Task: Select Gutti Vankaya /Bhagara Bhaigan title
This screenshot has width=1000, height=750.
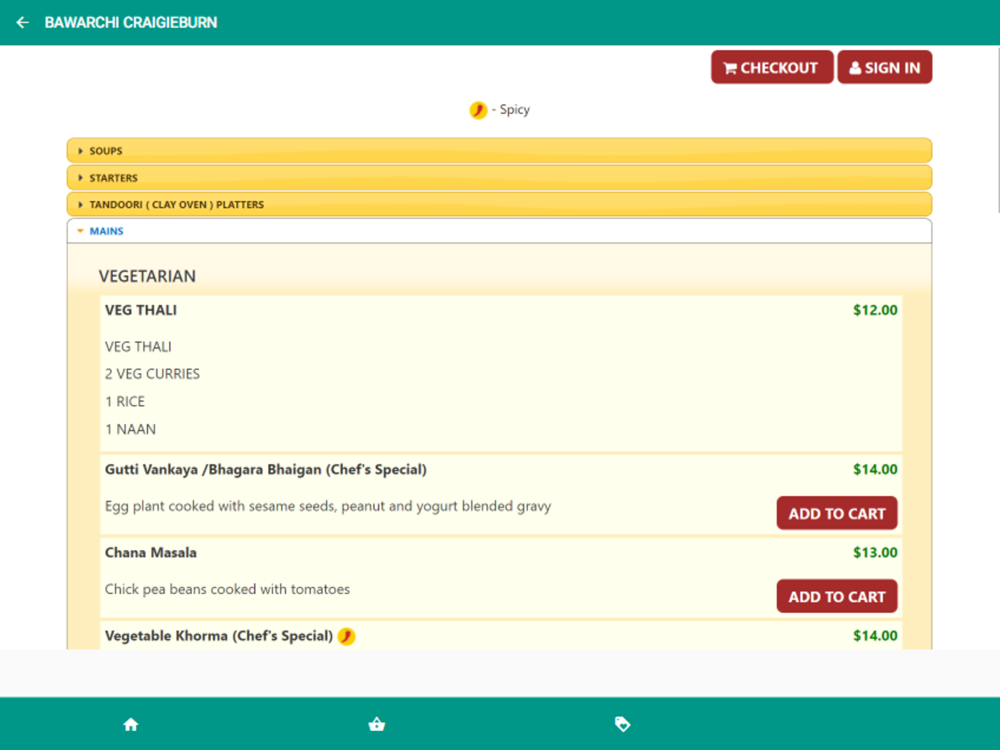Action: (266, 470)
